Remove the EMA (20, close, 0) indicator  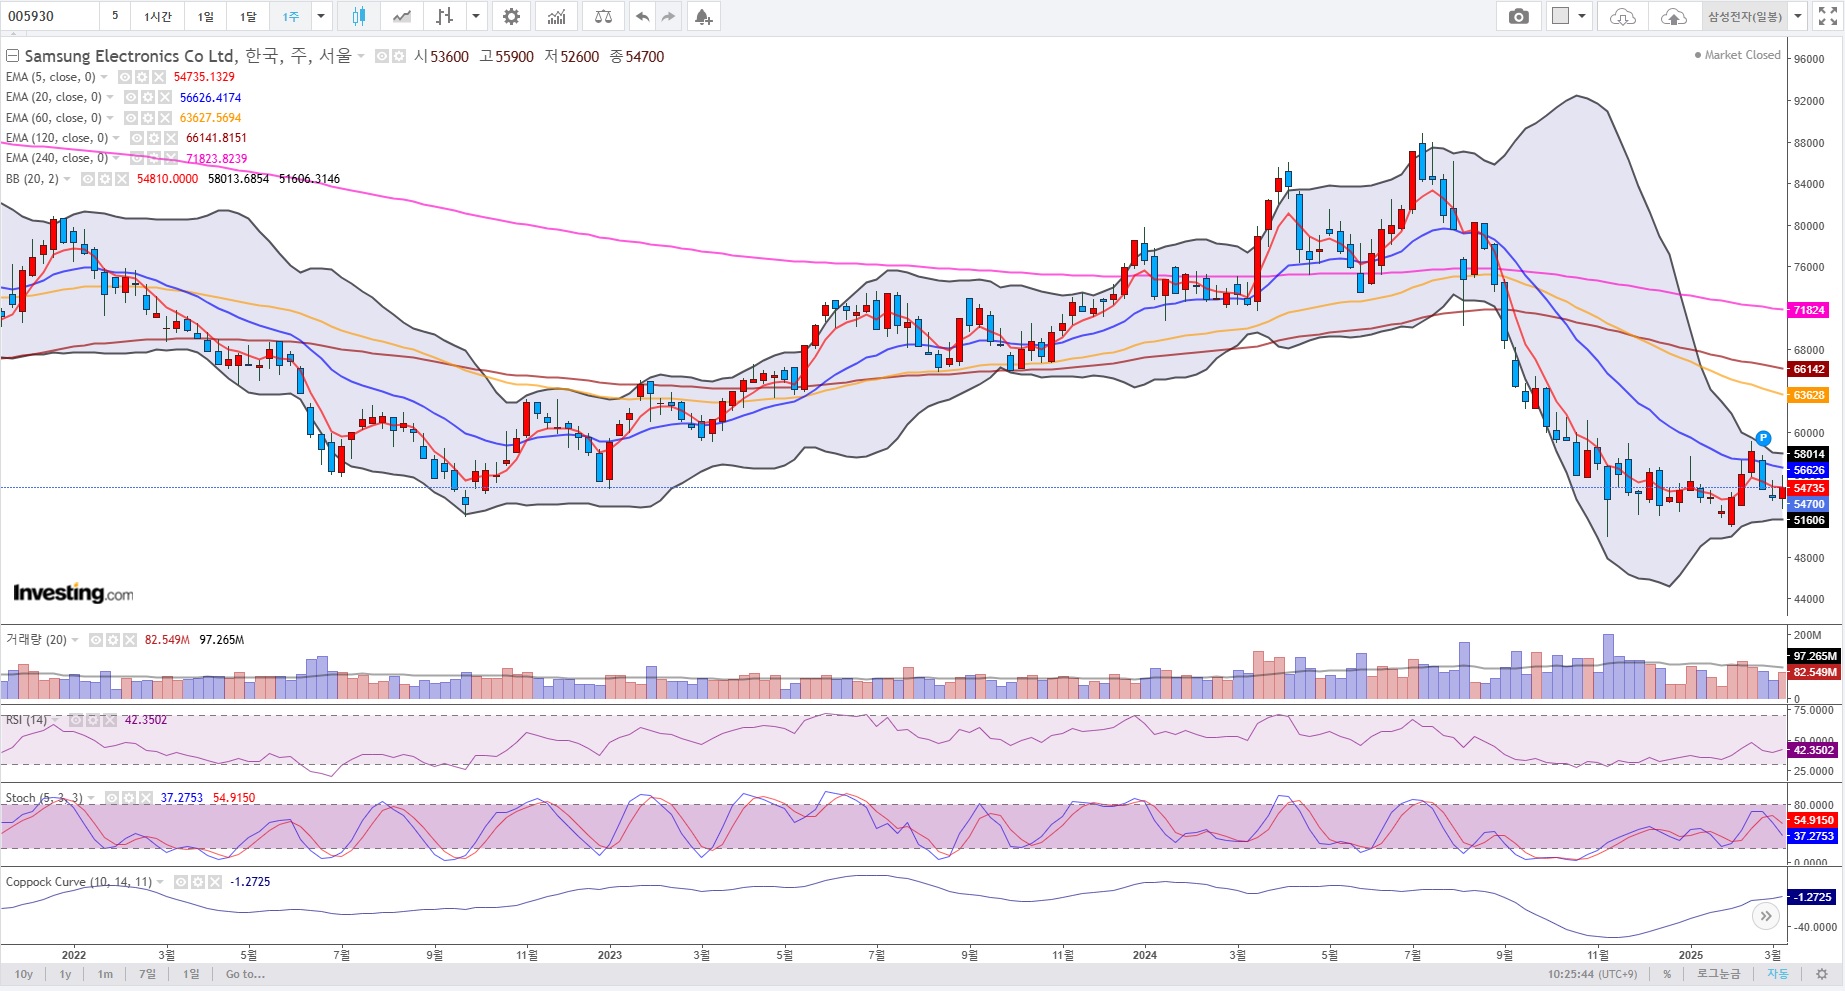click(x=165, y=97)
